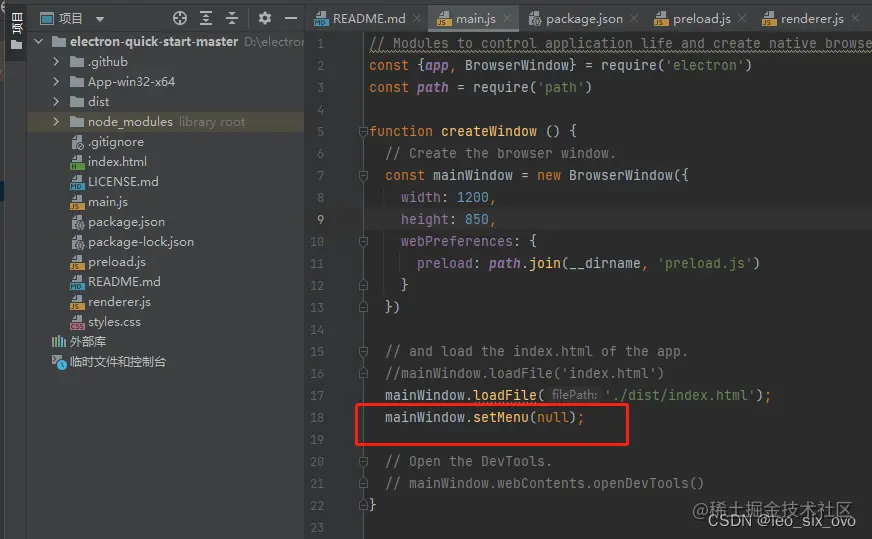Click line number 9 in gutter
The height and width of the screenshot is (539, 872).
click(x=320, y=219)
